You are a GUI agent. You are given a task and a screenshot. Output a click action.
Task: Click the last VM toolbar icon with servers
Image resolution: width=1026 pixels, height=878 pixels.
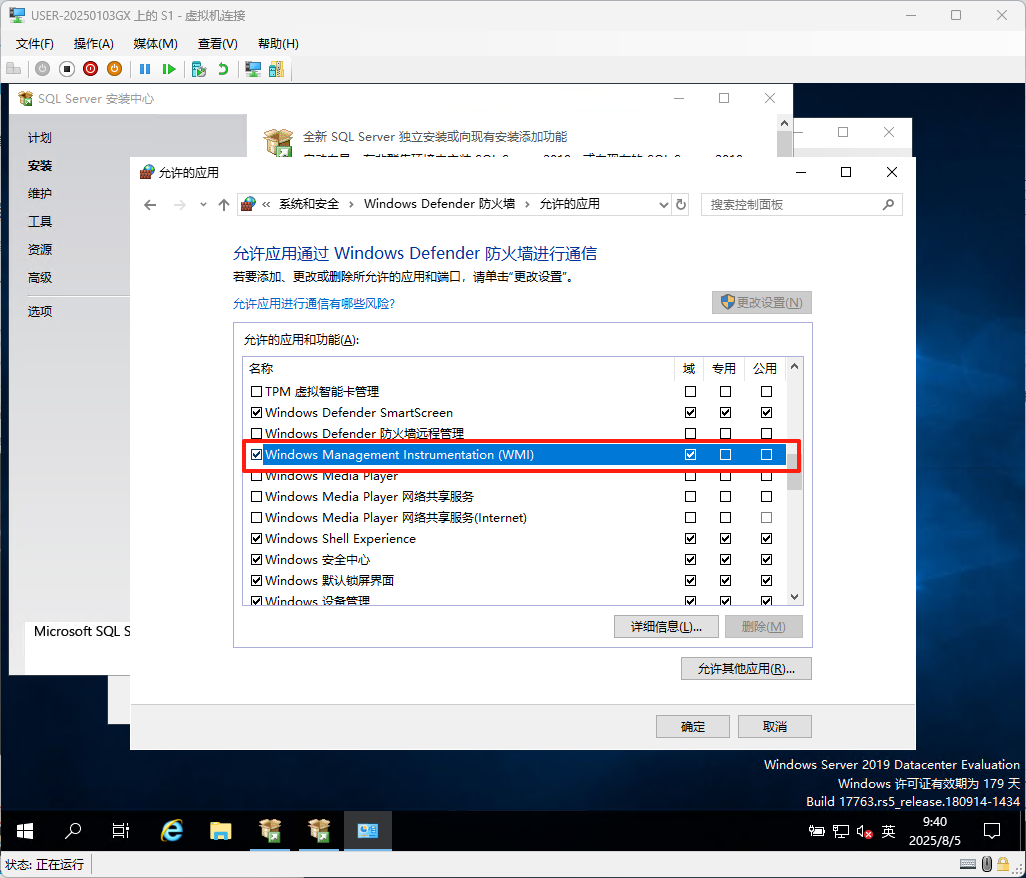click(276, 69)
